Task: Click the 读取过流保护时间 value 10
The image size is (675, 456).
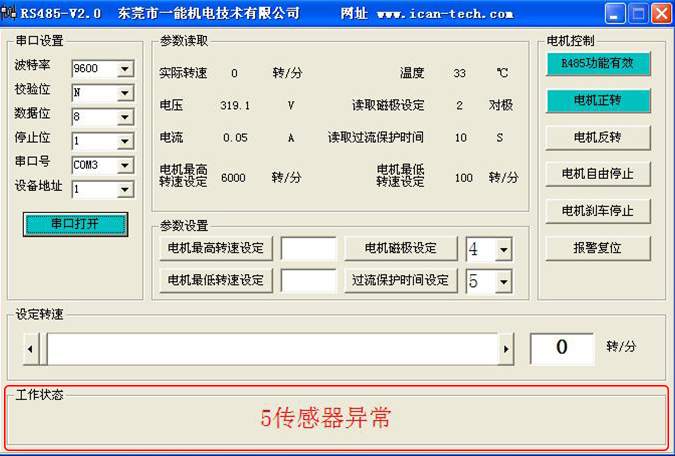Action: coord(461,138)
